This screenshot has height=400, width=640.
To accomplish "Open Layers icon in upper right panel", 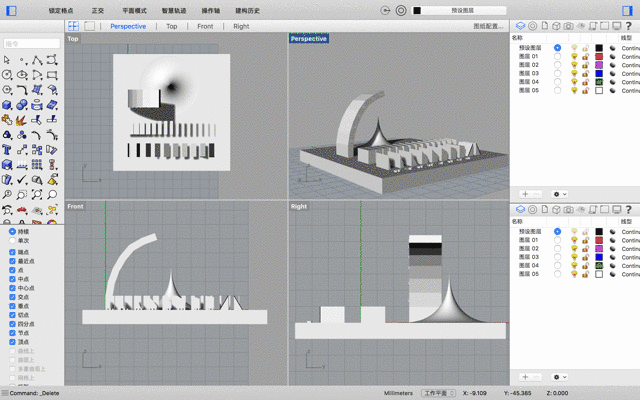I will click(520, 26).
